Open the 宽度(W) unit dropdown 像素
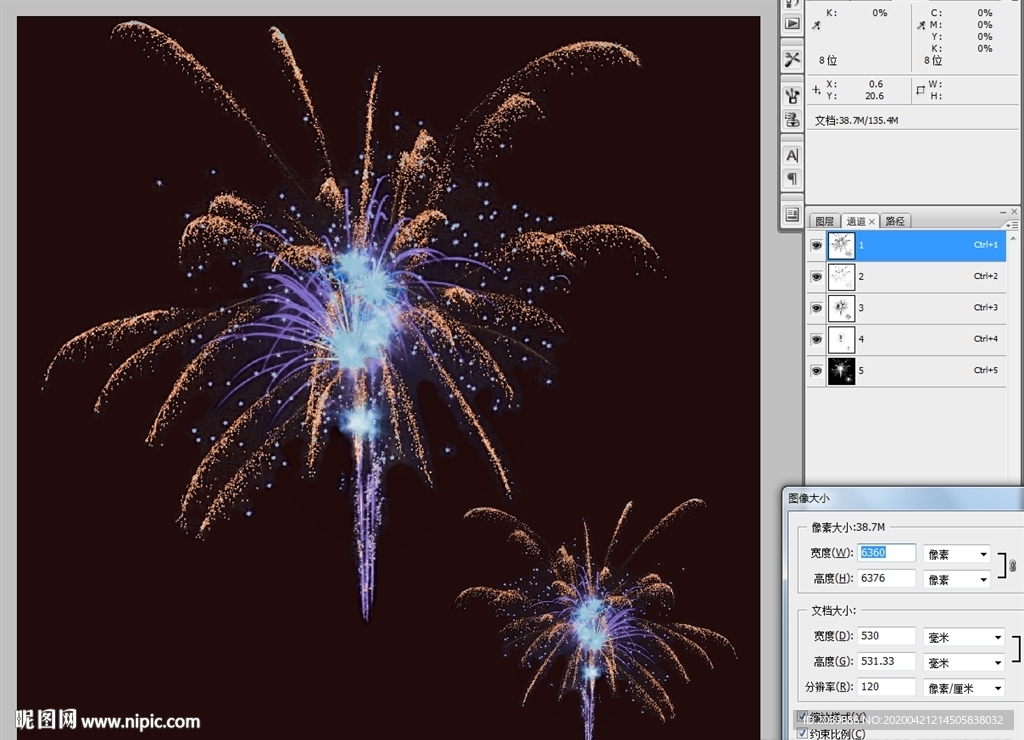The width and height of the screenshot is (1024, 740). click(957, 554)
